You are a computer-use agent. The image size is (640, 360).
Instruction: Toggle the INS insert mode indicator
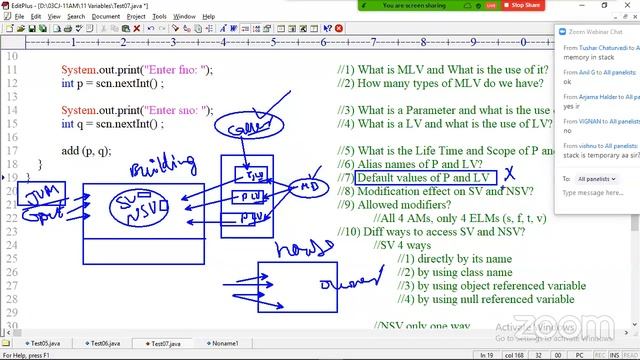(614, 356)
